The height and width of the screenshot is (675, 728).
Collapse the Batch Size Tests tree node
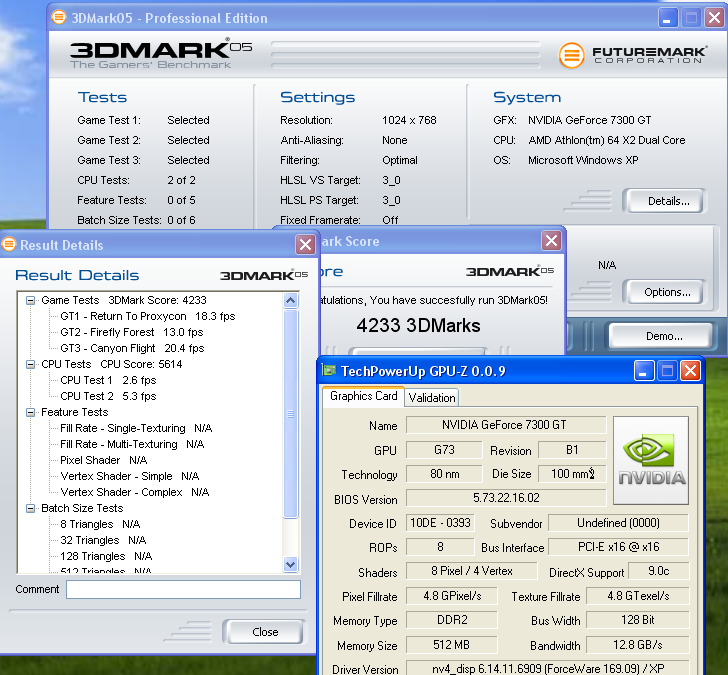[x=31, y=508]
